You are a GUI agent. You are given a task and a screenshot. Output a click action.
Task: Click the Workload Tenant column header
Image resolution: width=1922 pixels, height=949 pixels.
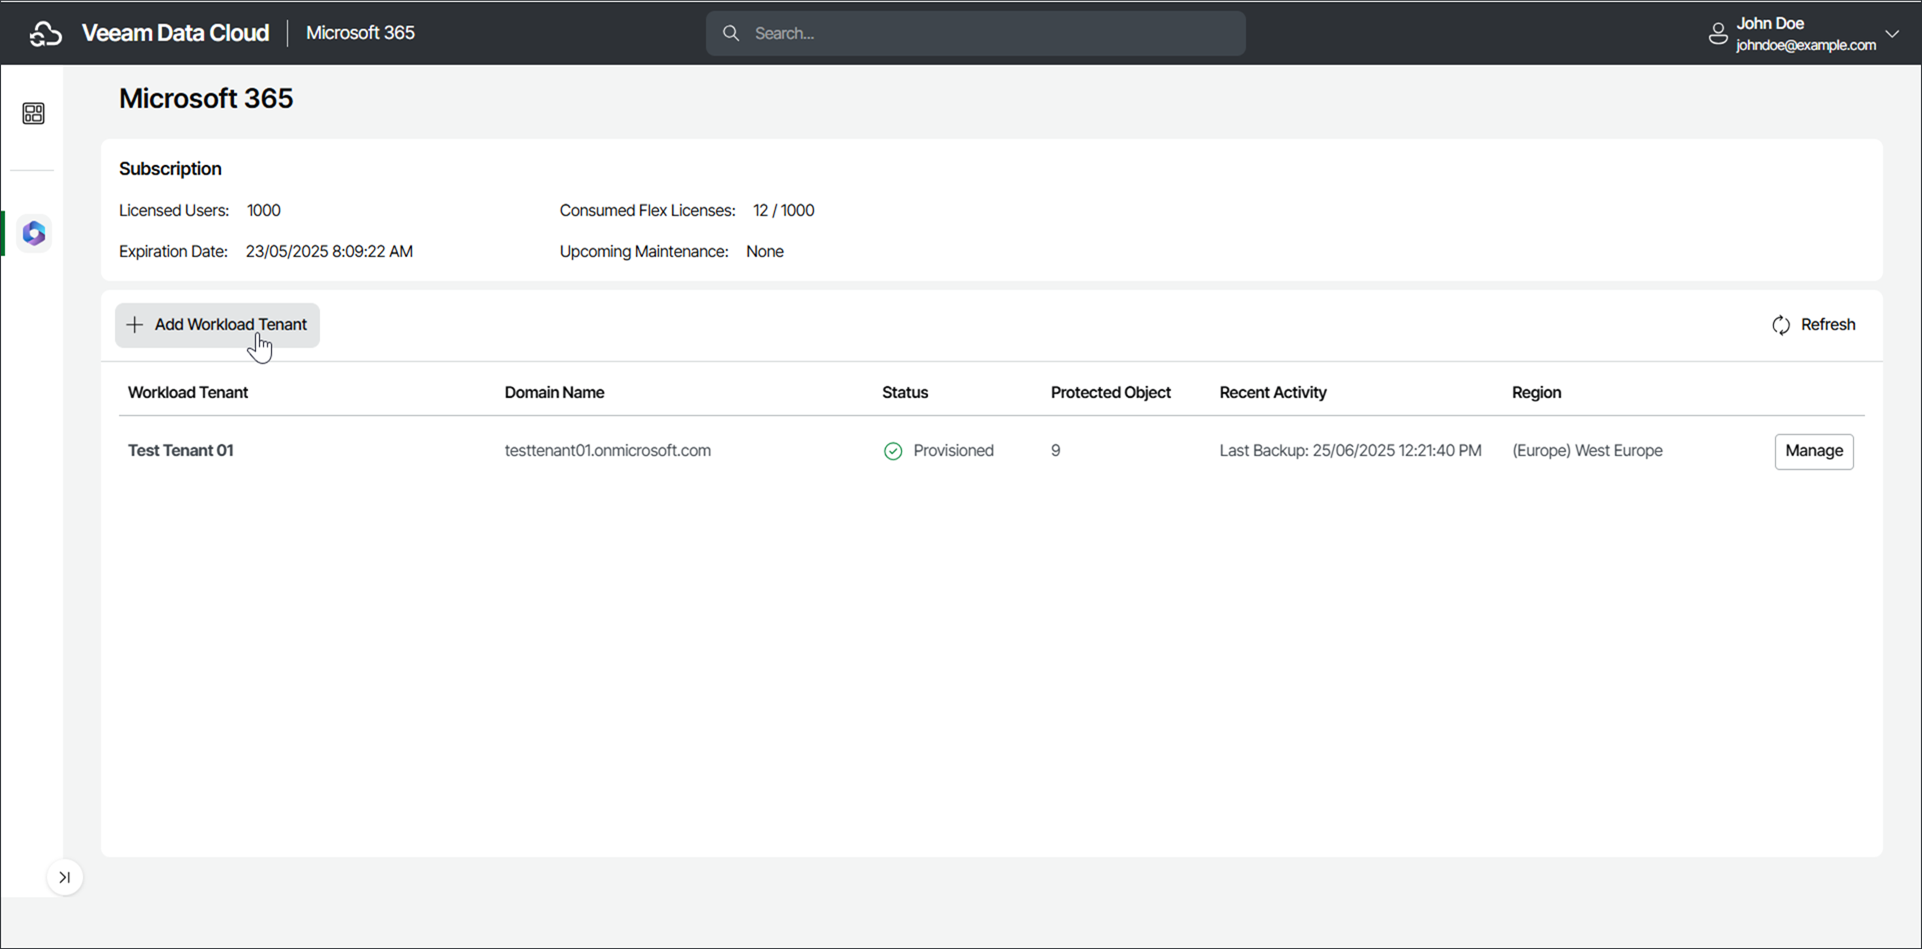tap(188, 393)
